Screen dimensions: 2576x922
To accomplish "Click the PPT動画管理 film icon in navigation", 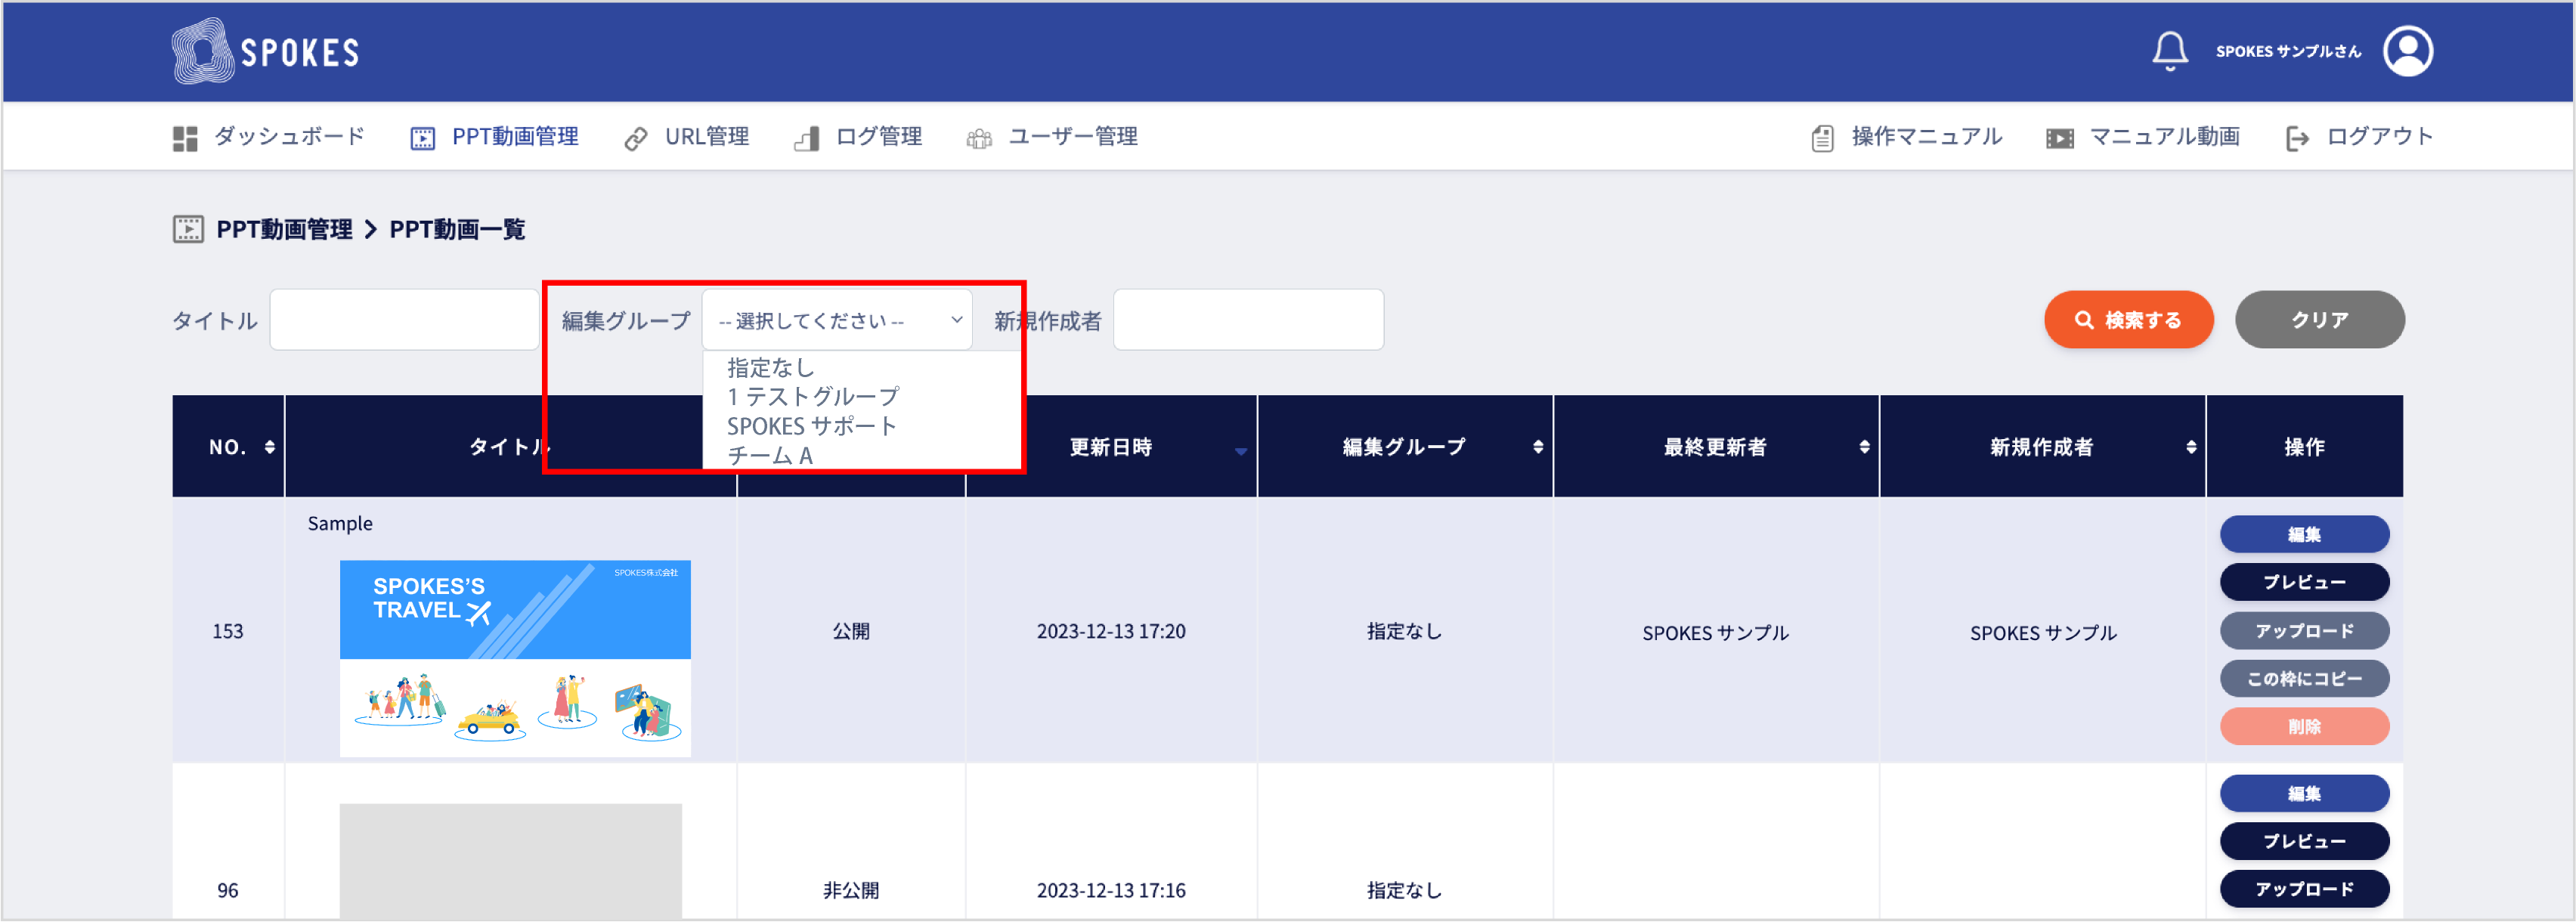I will [423, 138].
